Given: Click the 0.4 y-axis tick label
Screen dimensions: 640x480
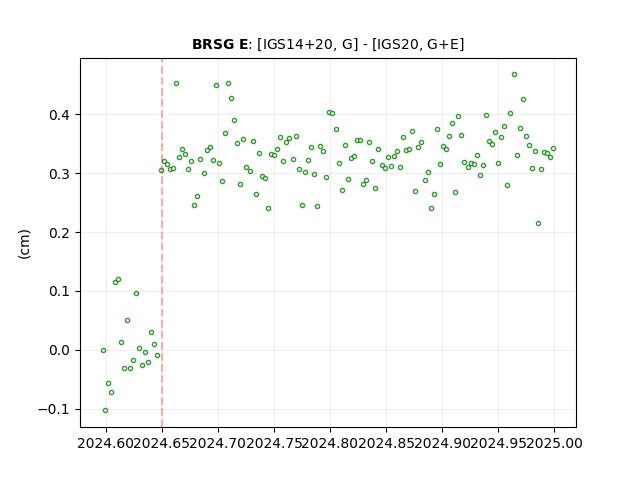Looking at the screenshot, I should (60, 115).
